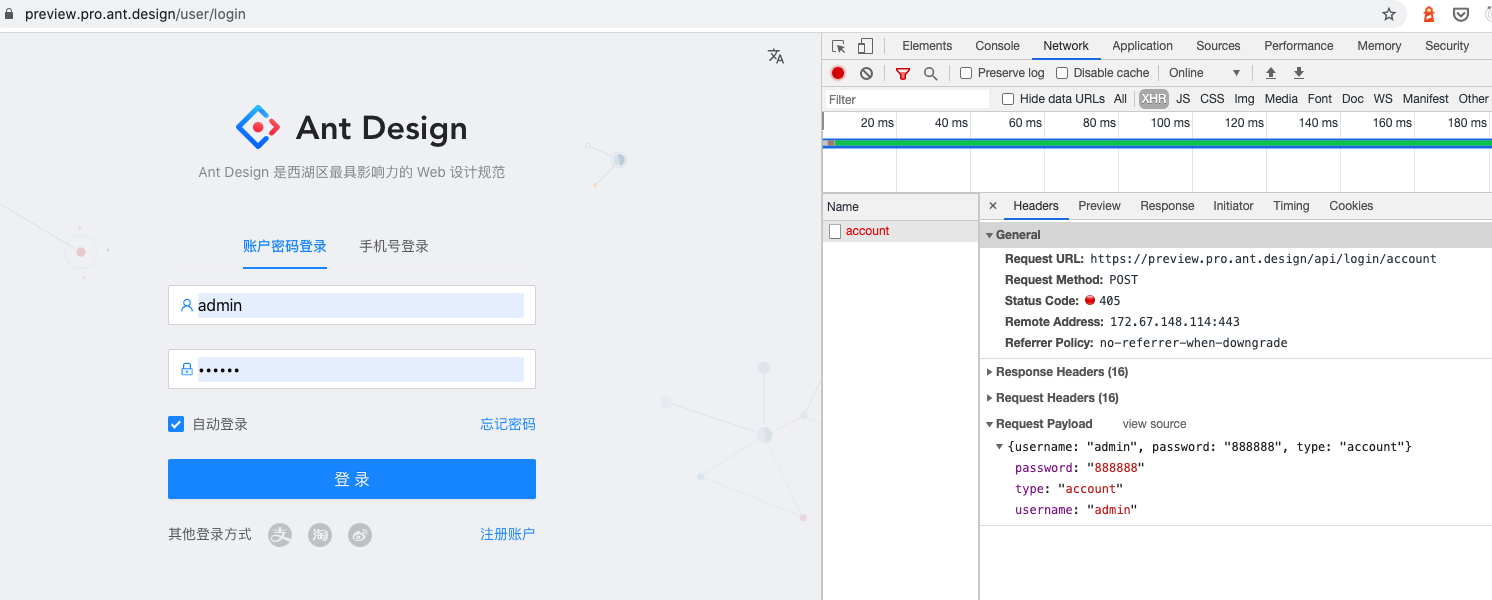Click the export HAR download icon
Screen dimensions: 1492x600
[1299, 73]
